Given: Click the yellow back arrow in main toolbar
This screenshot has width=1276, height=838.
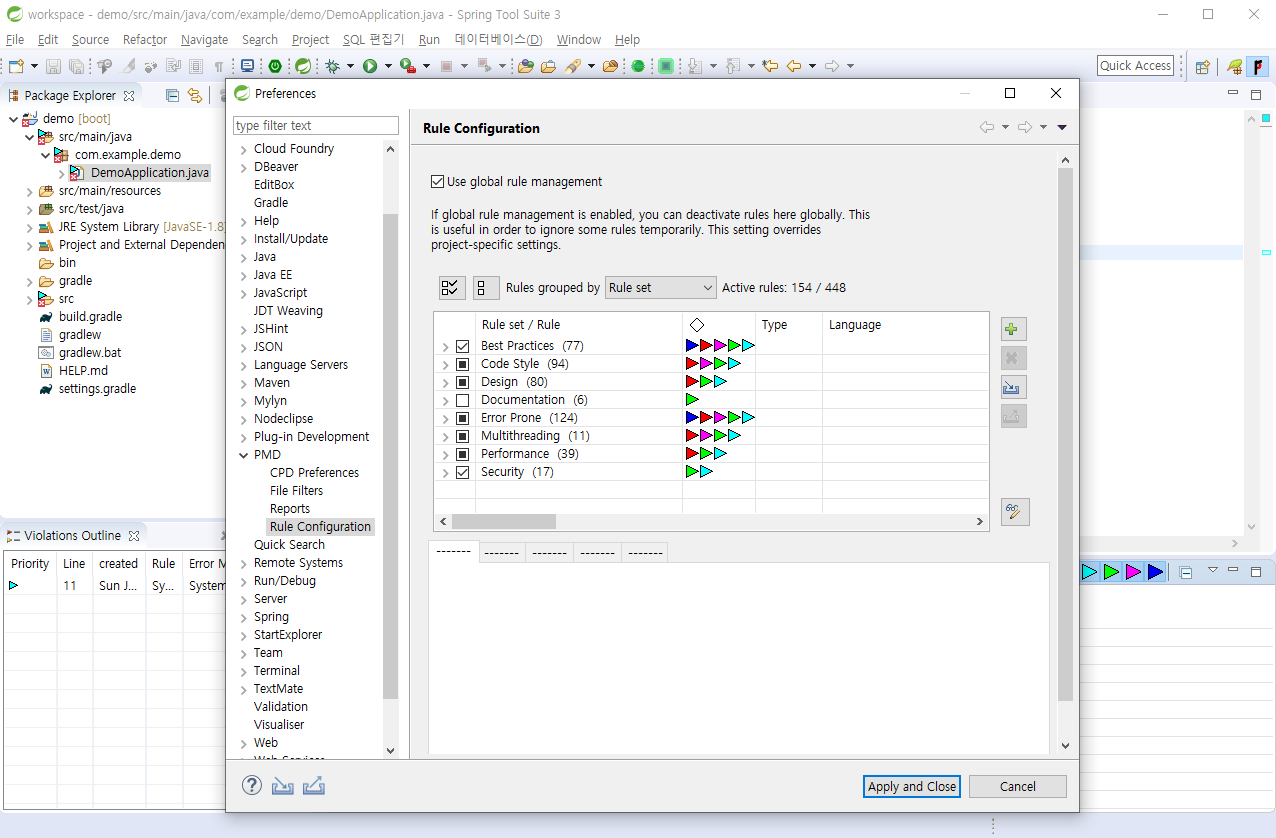Looking at the screenshot, I should tap(794, 66).
